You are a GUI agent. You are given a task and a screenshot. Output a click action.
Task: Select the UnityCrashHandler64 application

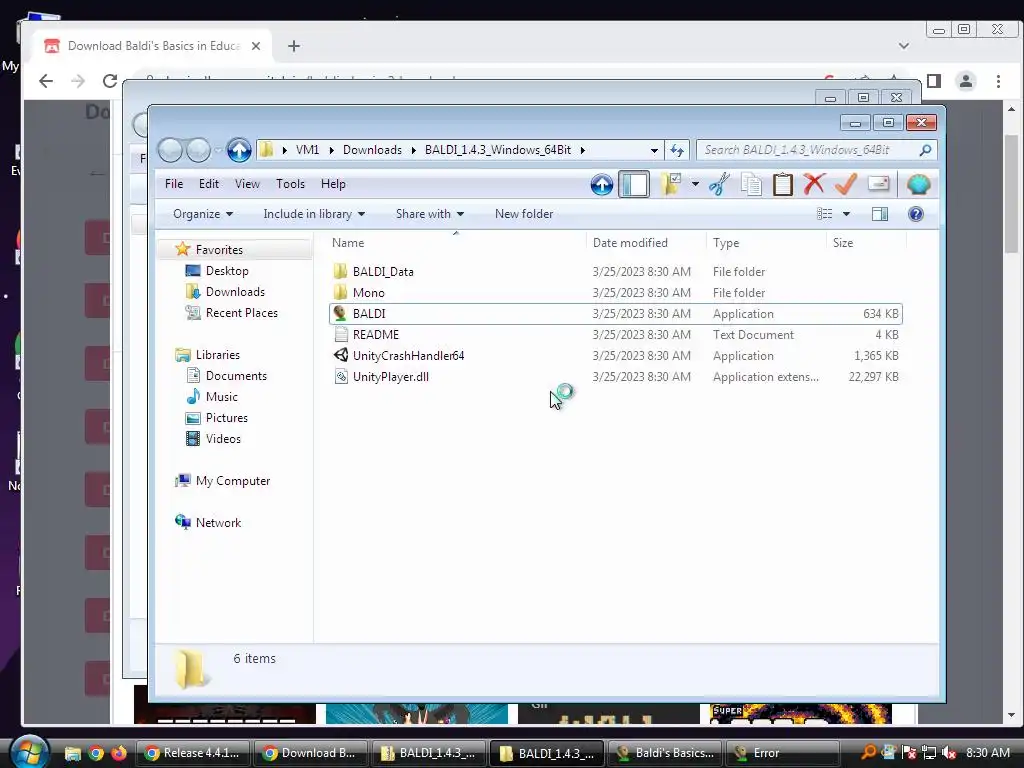tap(408, 356)
